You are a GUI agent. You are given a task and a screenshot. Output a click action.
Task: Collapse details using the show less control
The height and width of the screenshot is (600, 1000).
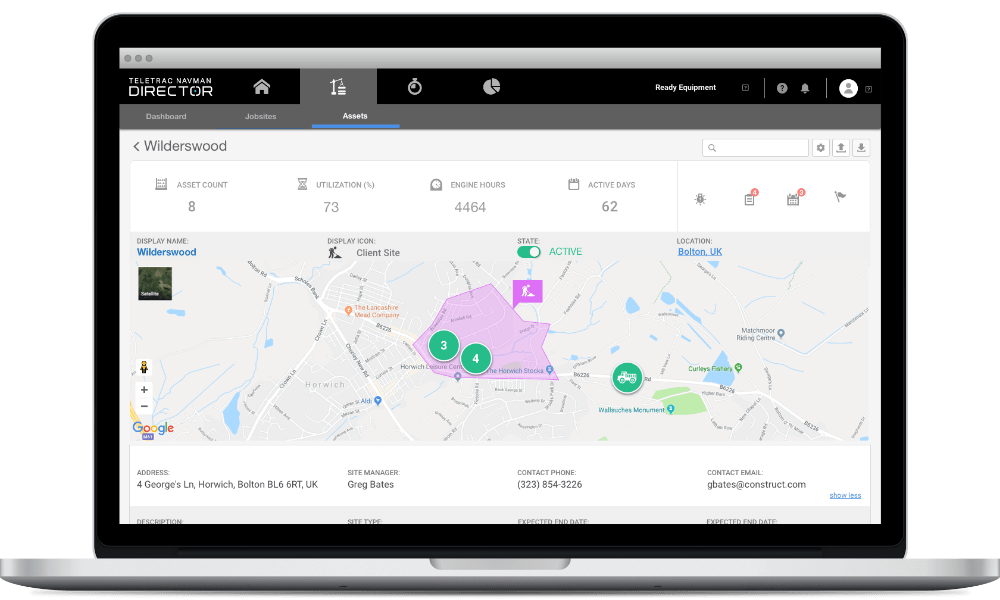(x=845, y=495)
